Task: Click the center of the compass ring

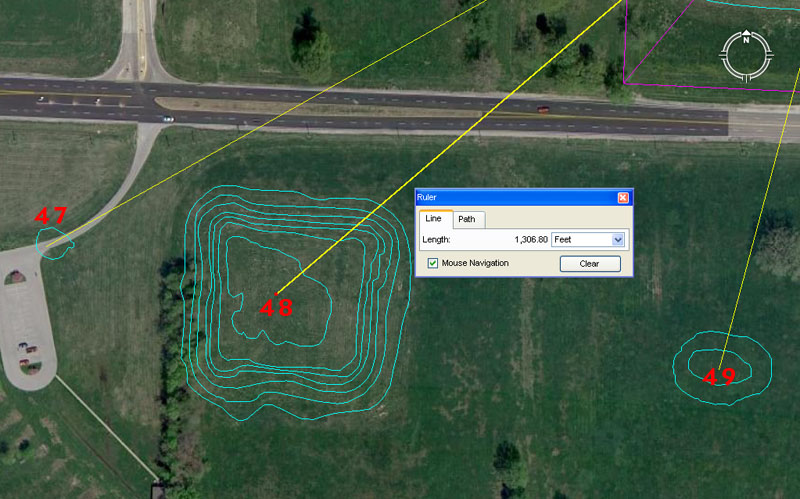Action: pos(746,56)
